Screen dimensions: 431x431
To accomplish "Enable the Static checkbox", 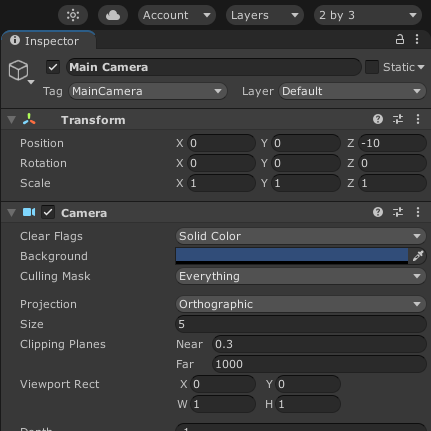I will pos(372,67).
